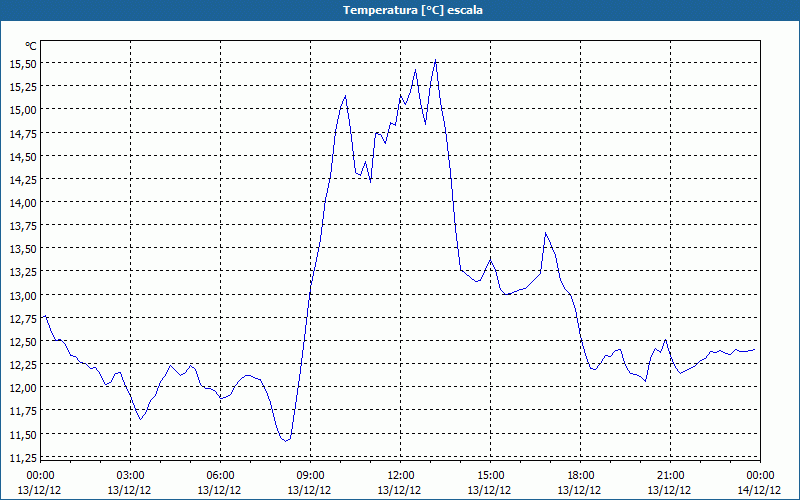Select the 13,25 temperature axis value
The height and width of the screenshot is (500, 800).
tap(23, 272)
